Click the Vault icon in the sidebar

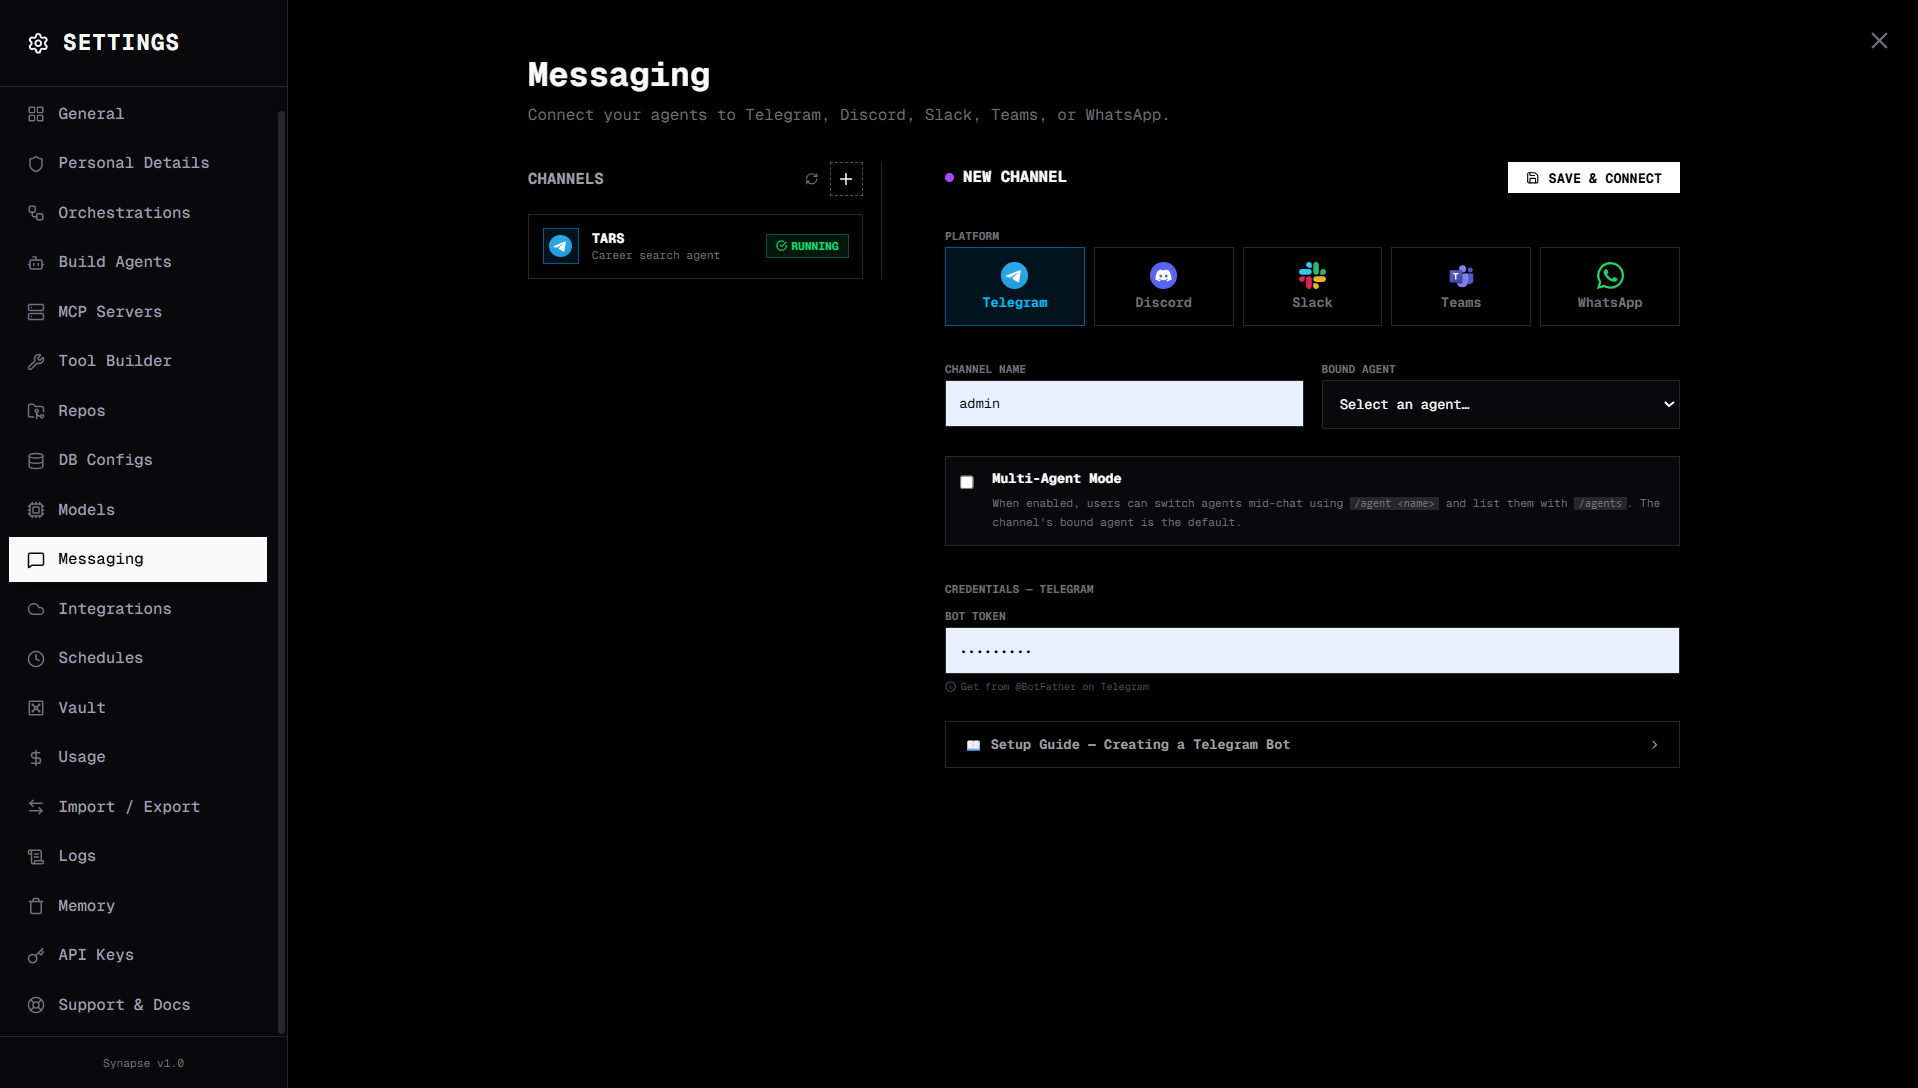[36, 708]
